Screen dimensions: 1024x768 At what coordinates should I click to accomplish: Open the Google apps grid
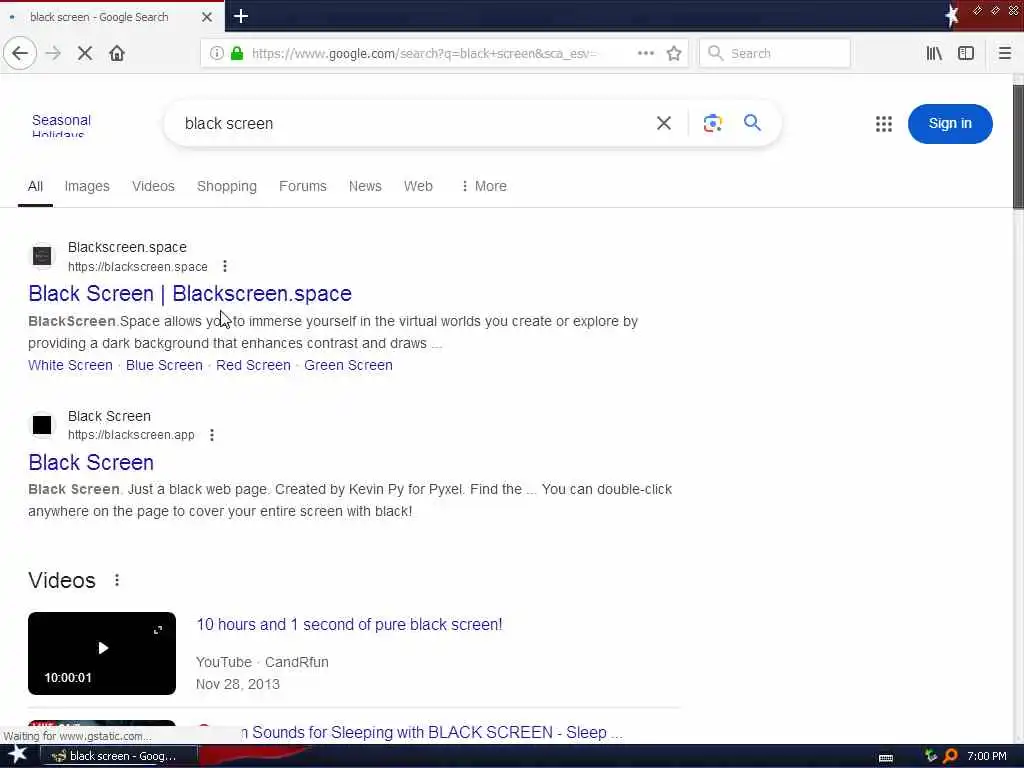884,123
